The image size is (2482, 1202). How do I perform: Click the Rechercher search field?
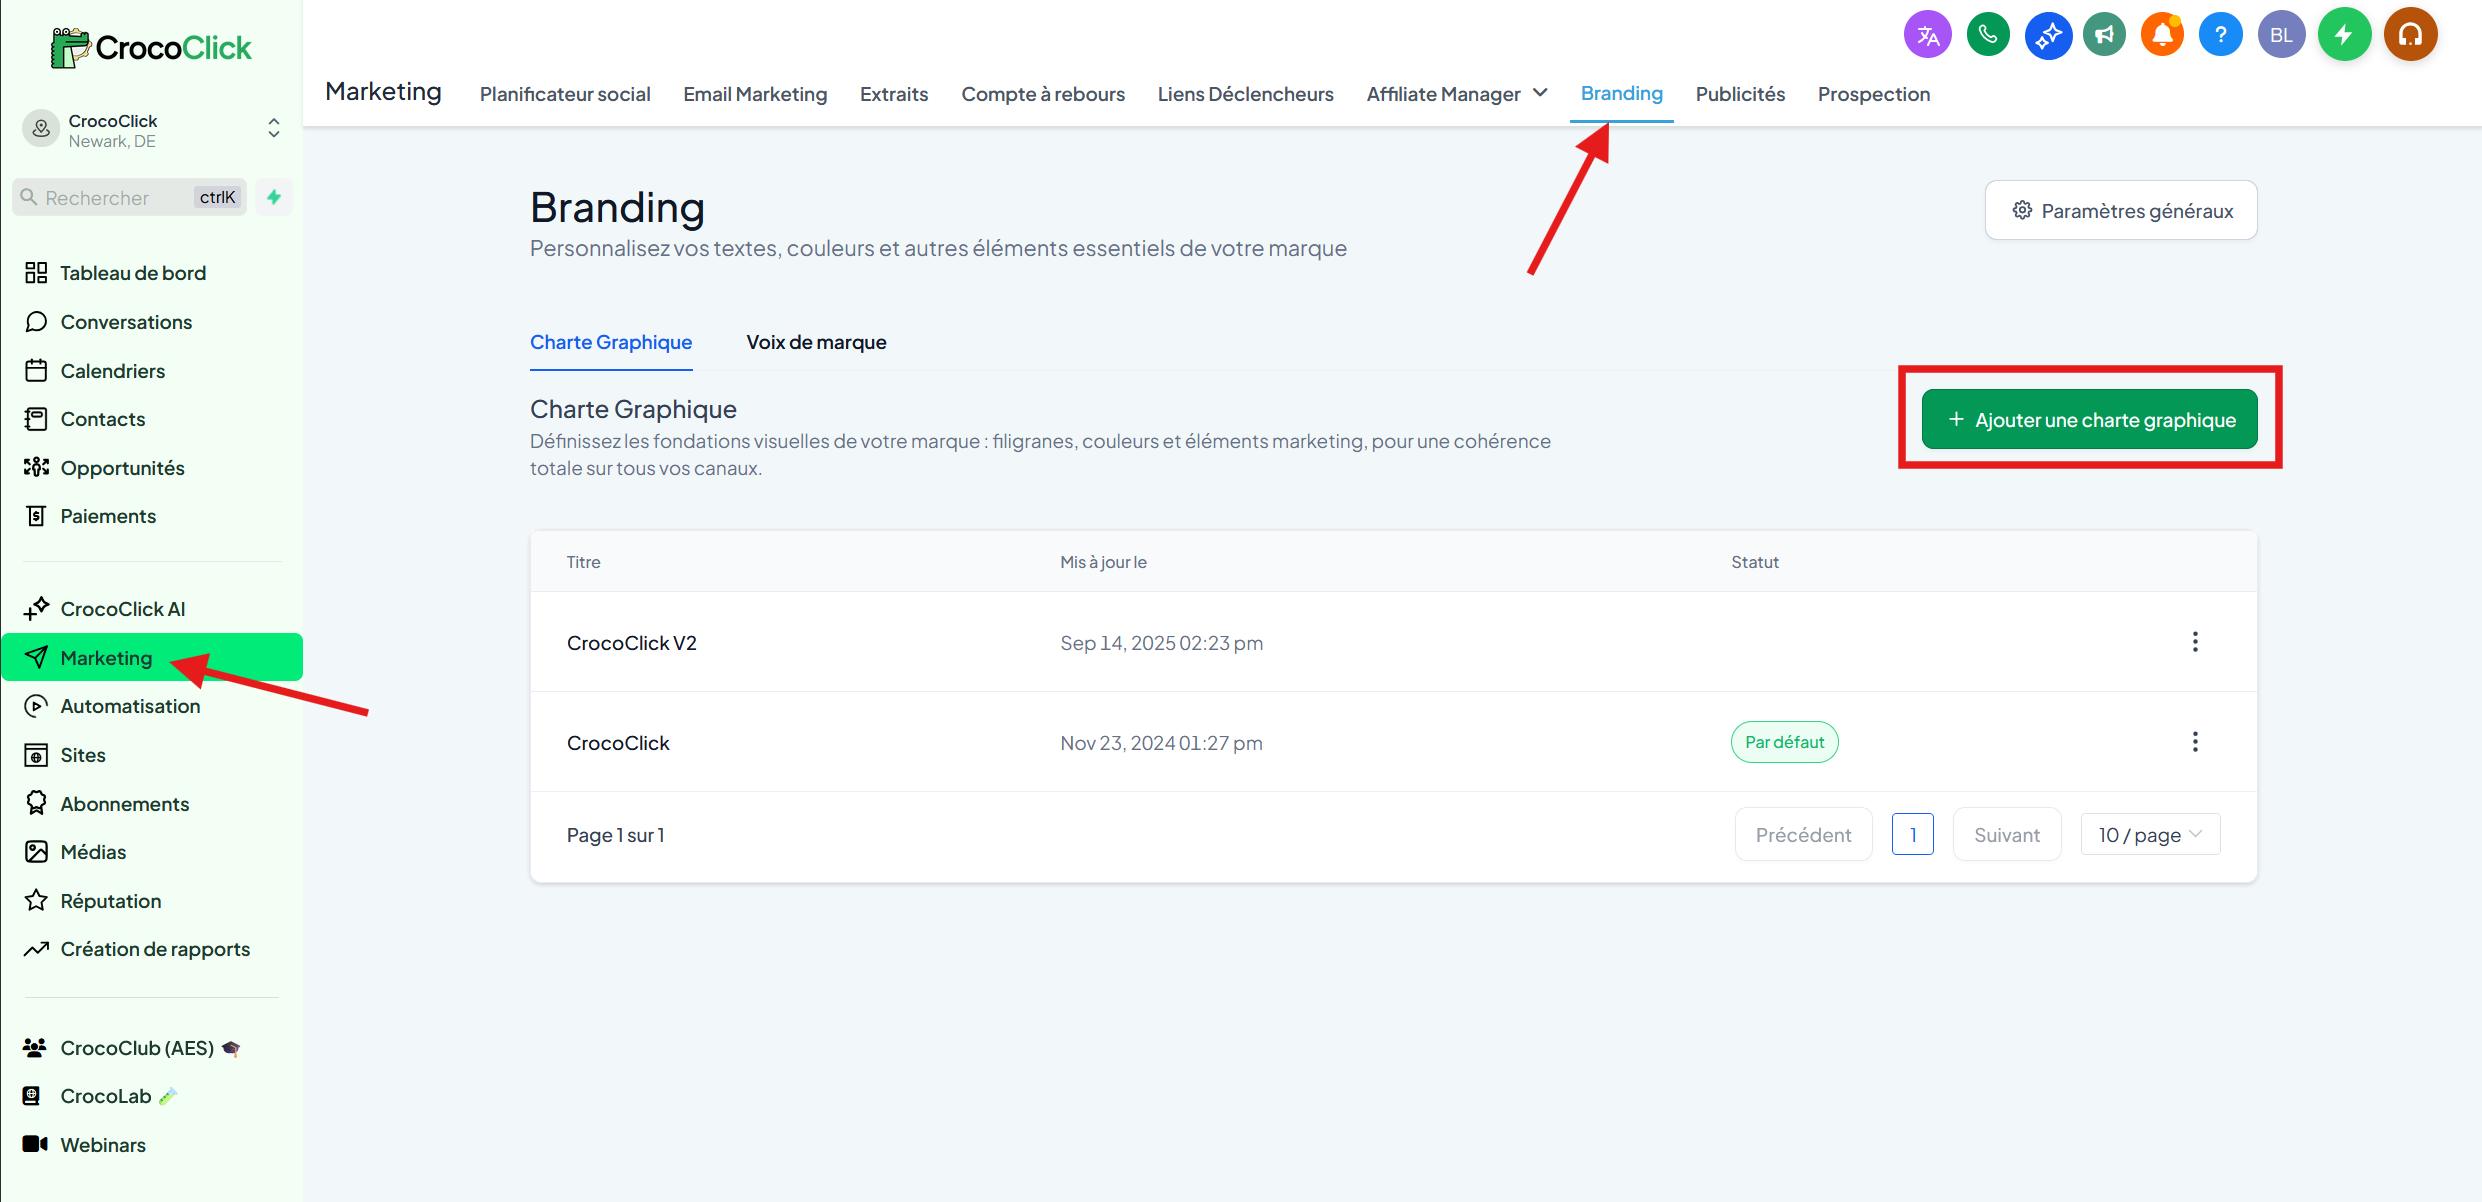point(130,197)
